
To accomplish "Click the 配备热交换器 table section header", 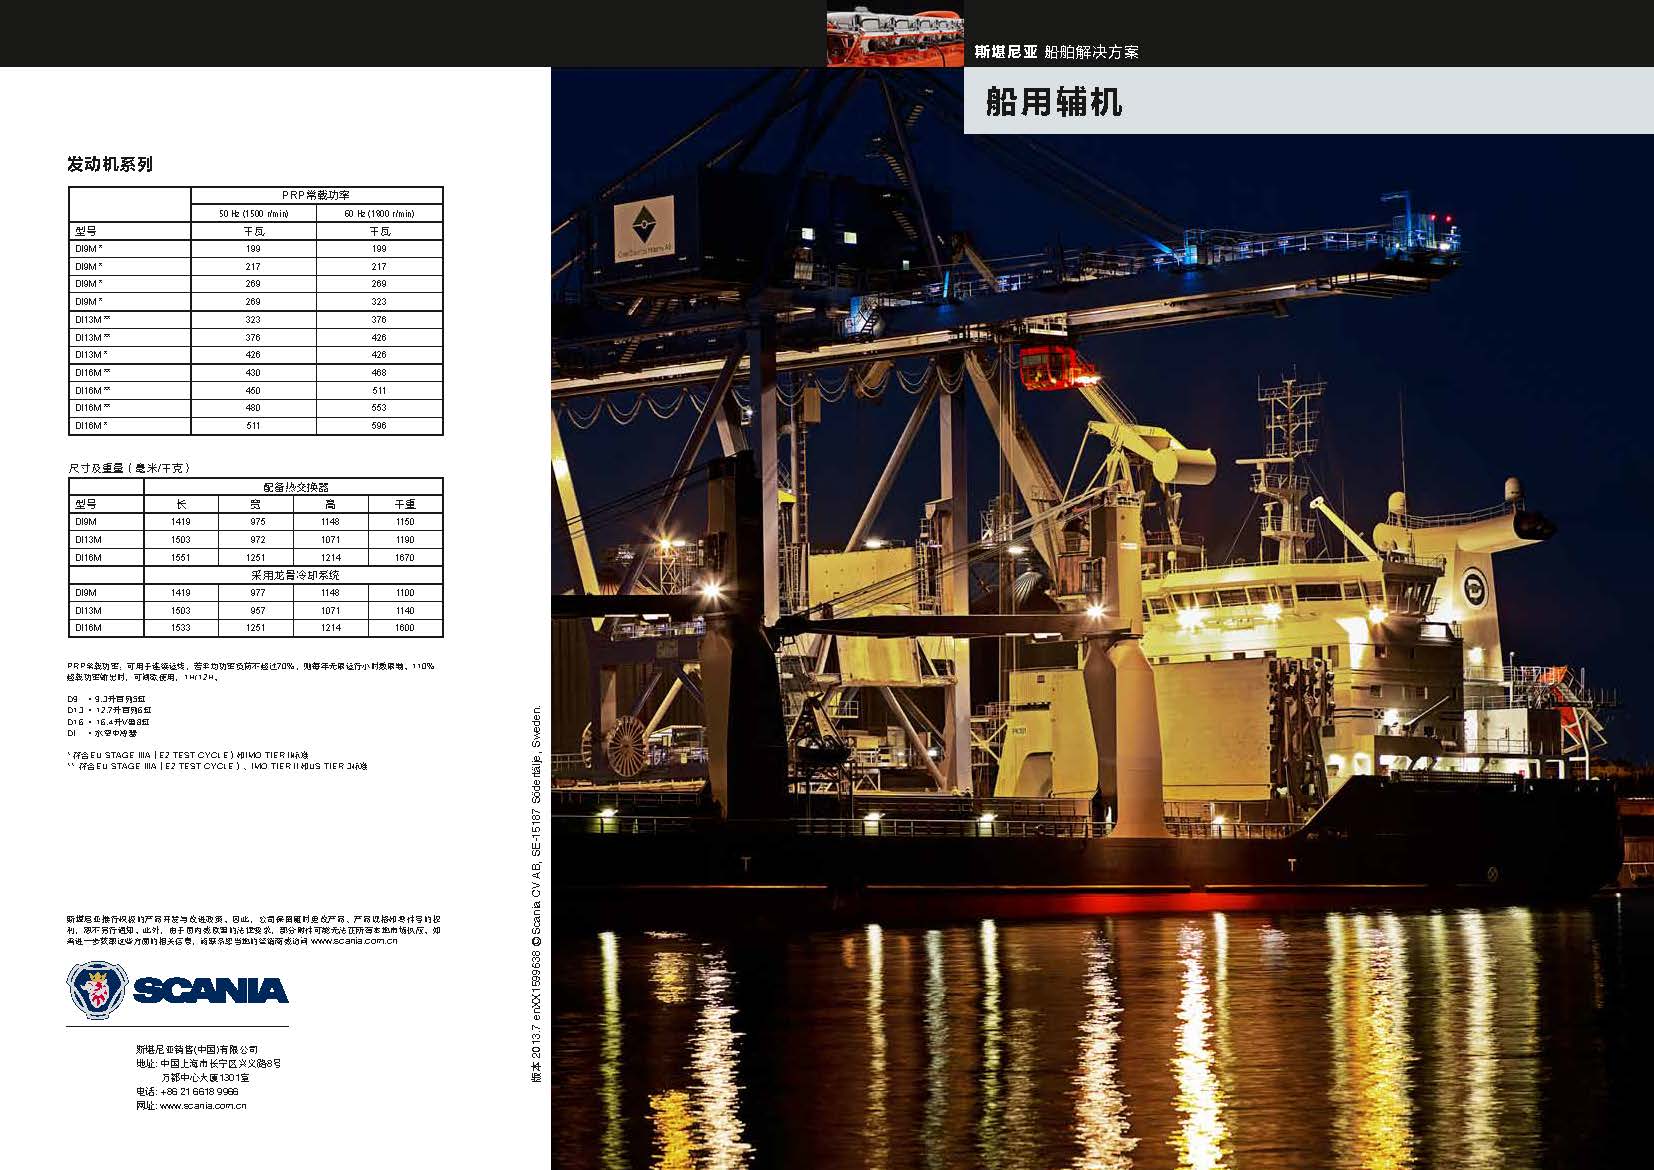I will pos(294,487).
